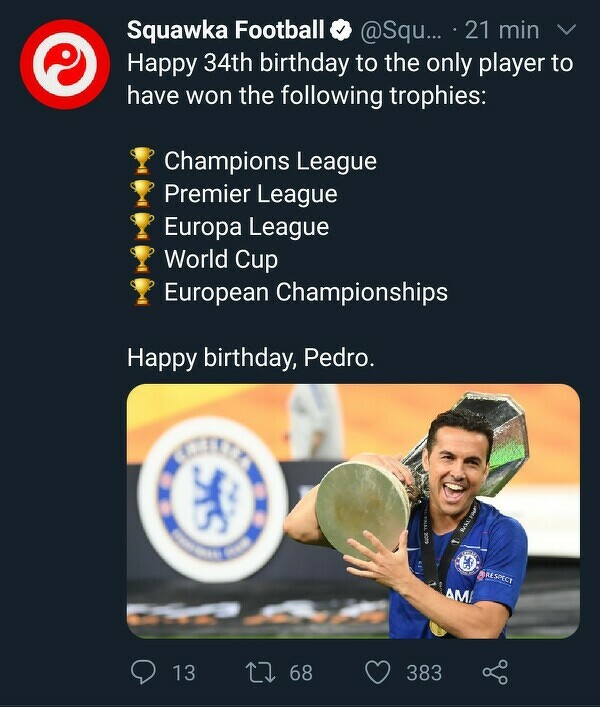The image size is (600, 707).
Task: View the 68 retweets count
Action: (301, 672)
